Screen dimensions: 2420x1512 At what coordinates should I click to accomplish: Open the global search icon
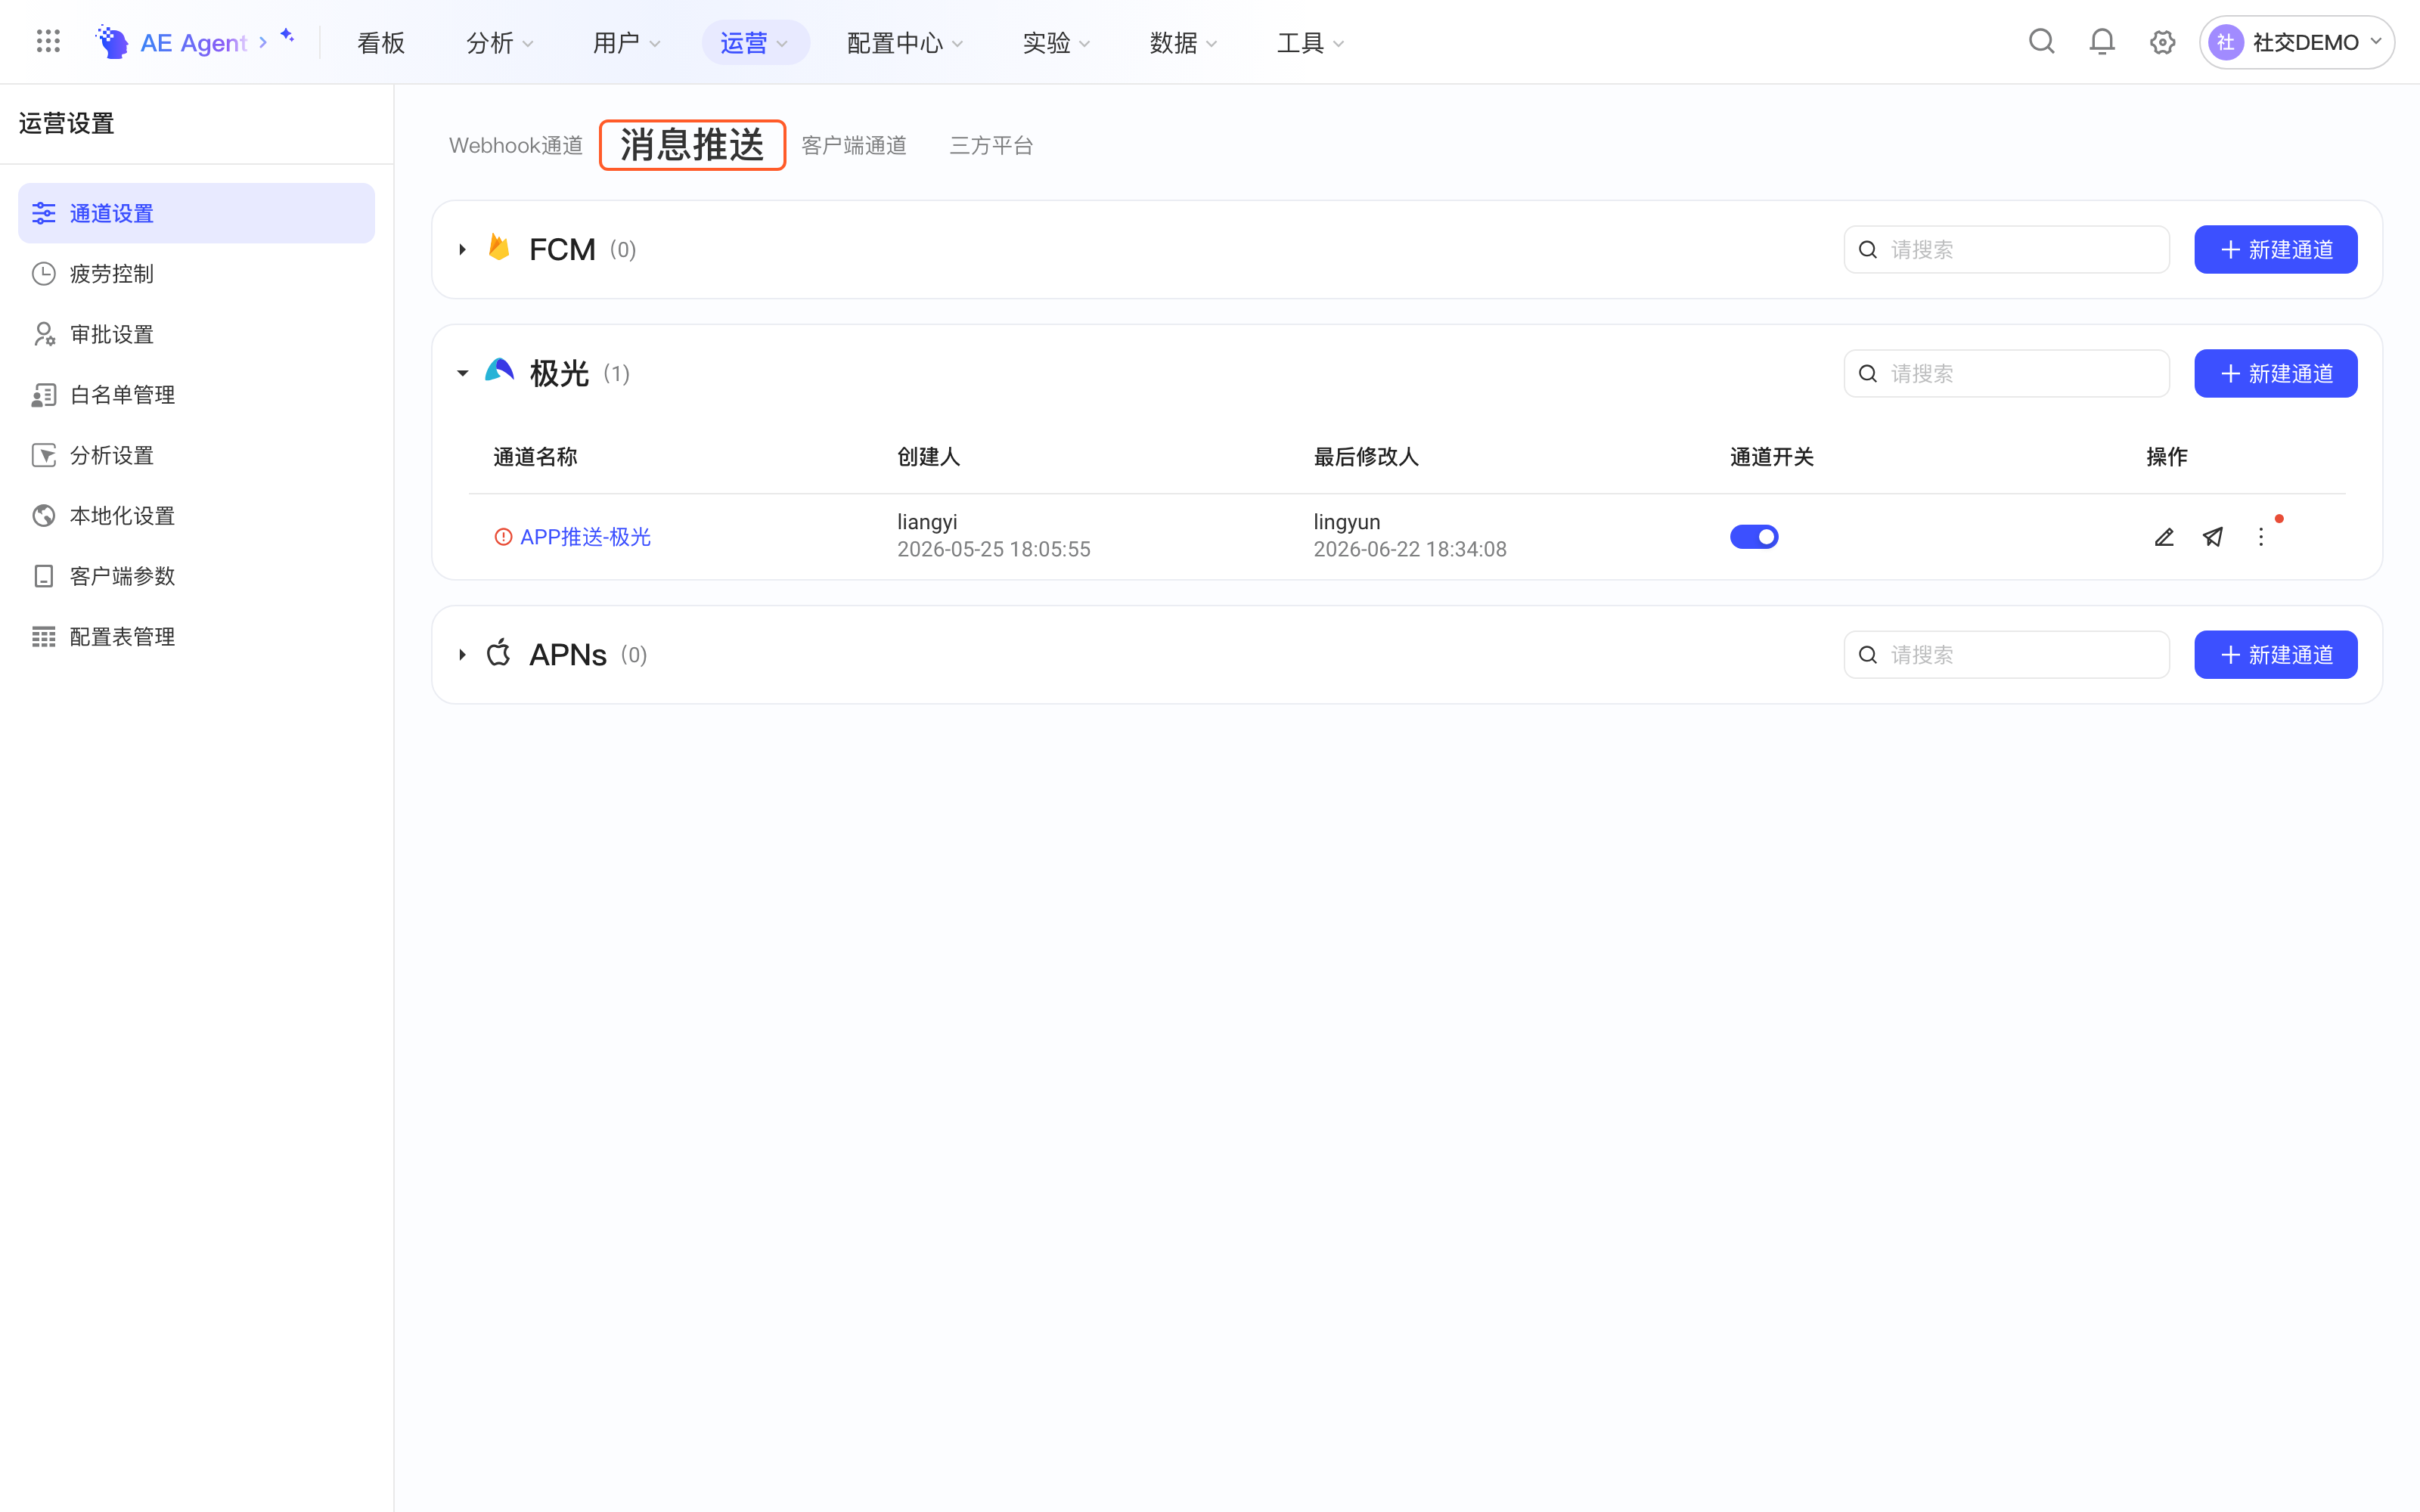click(2041, 42)
